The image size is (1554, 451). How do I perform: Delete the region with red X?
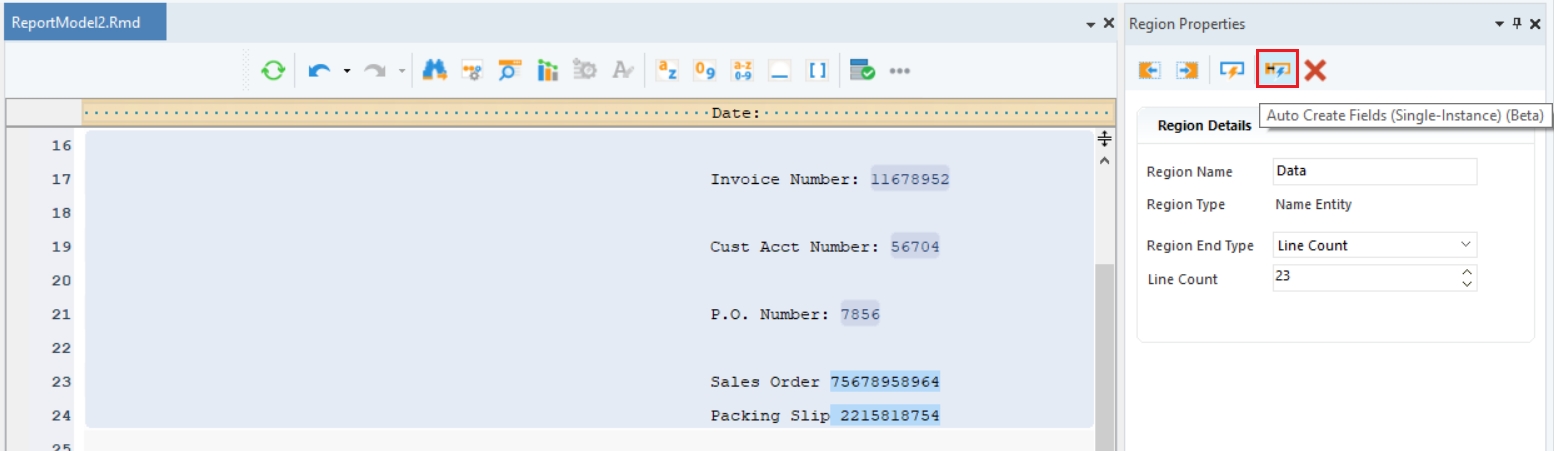point(1315,70)
